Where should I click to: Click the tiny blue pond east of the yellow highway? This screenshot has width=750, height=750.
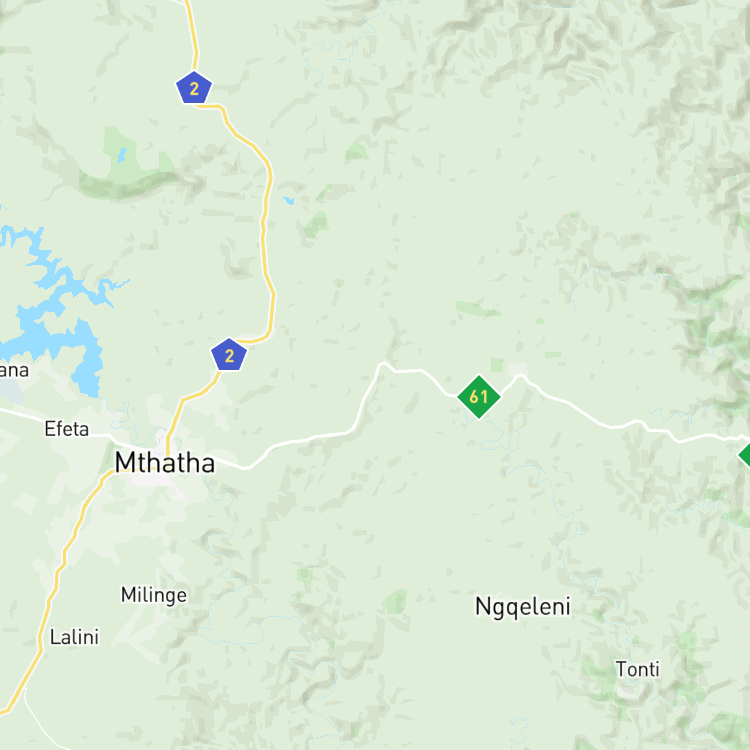[x=288, y=200]
